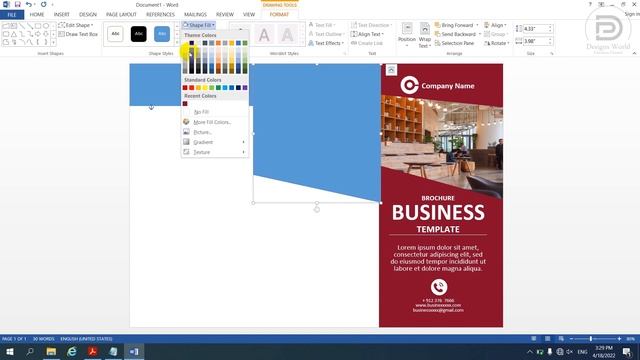Choose Picture fill option
This screenshot has height=360, width=640.
tap(215, 132)
